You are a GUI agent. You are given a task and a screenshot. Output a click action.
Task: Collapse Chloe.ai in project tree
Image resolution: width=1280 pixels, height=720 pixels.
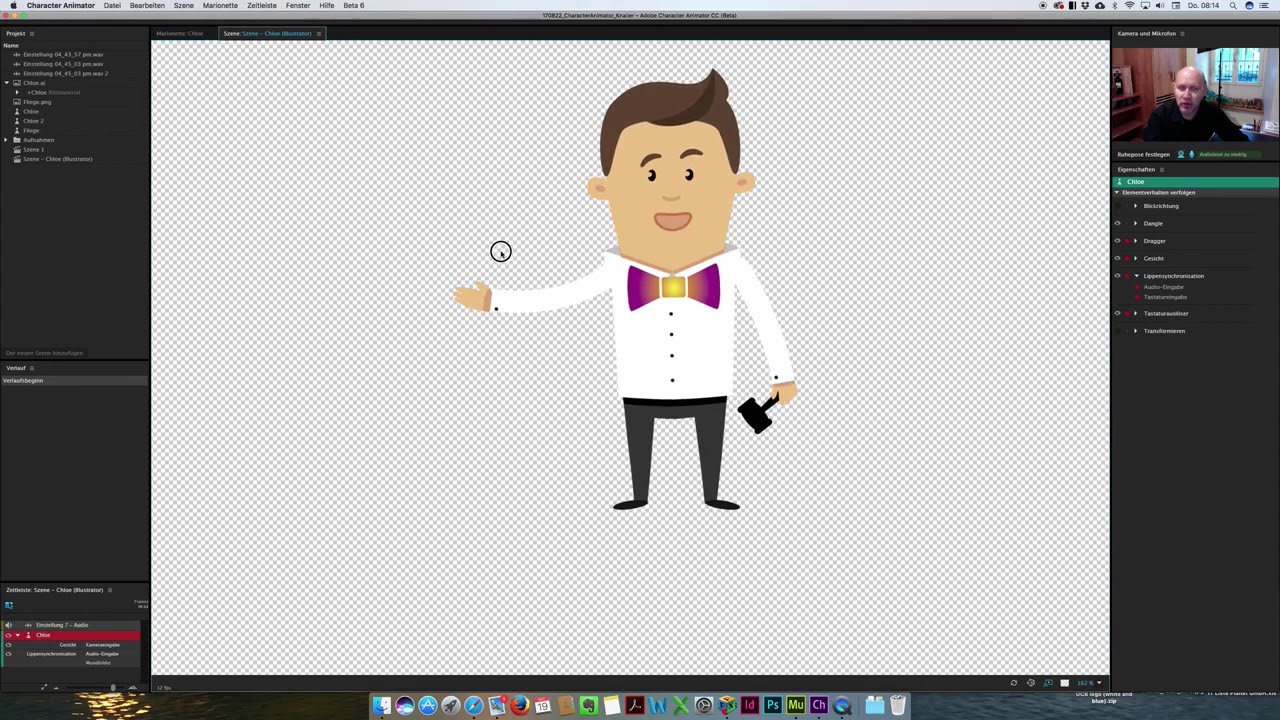click(x=7, y=83)
